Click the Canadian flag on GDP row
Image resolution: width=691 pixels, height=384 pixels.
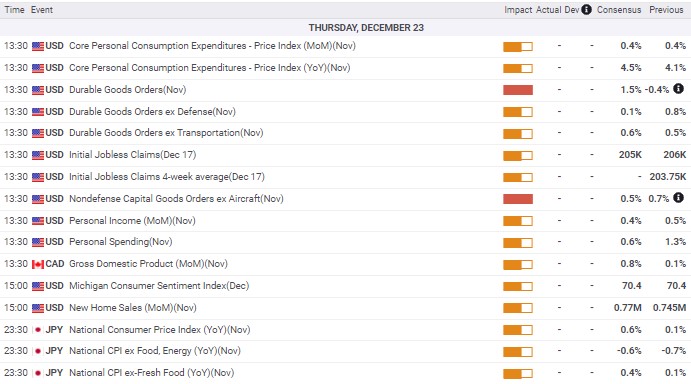[38, 265]
